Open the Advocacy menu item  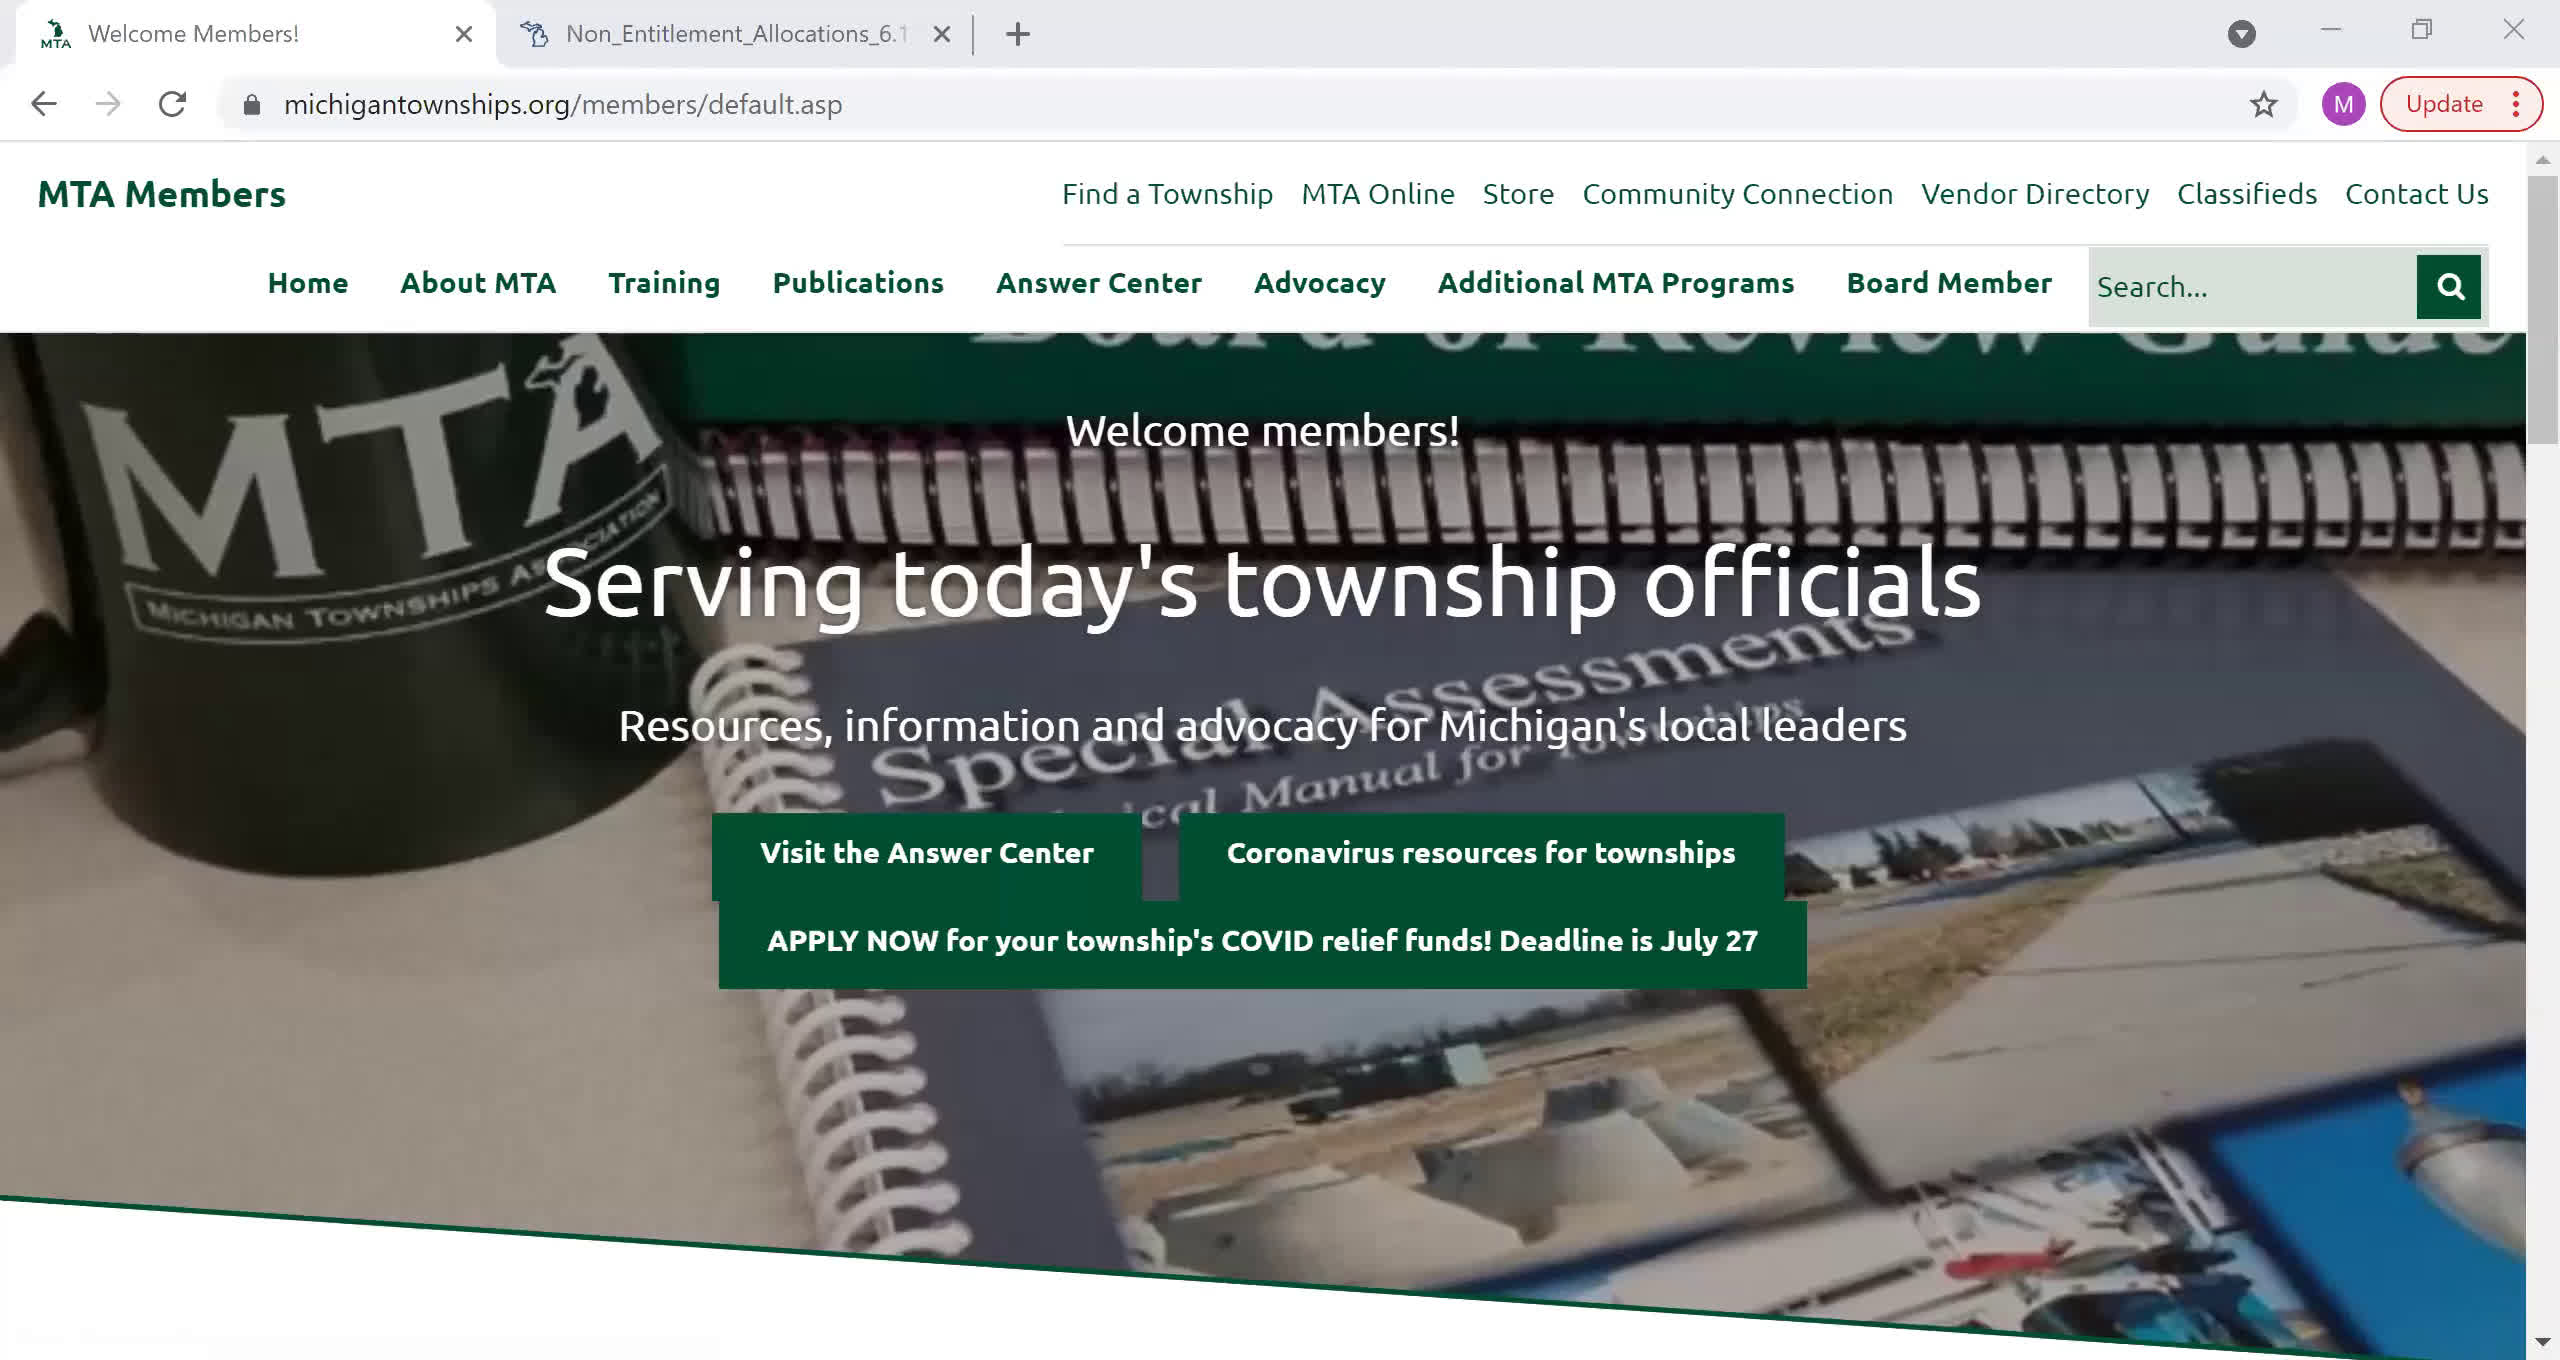[x=1320, y=283]
